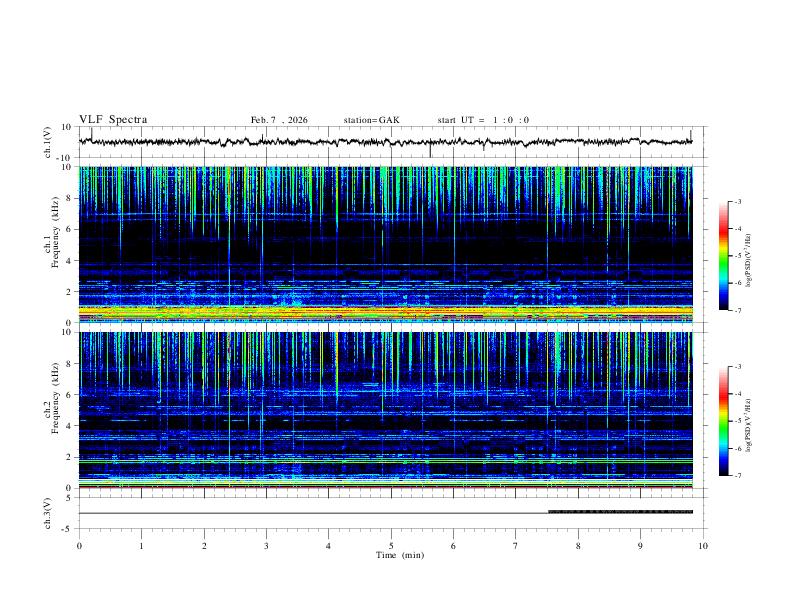Screen dimensions: 792x612
Task: Click the "4" tick on ch.2 Frequency axis
Action: pyautogui.click(x=69, y=426)
